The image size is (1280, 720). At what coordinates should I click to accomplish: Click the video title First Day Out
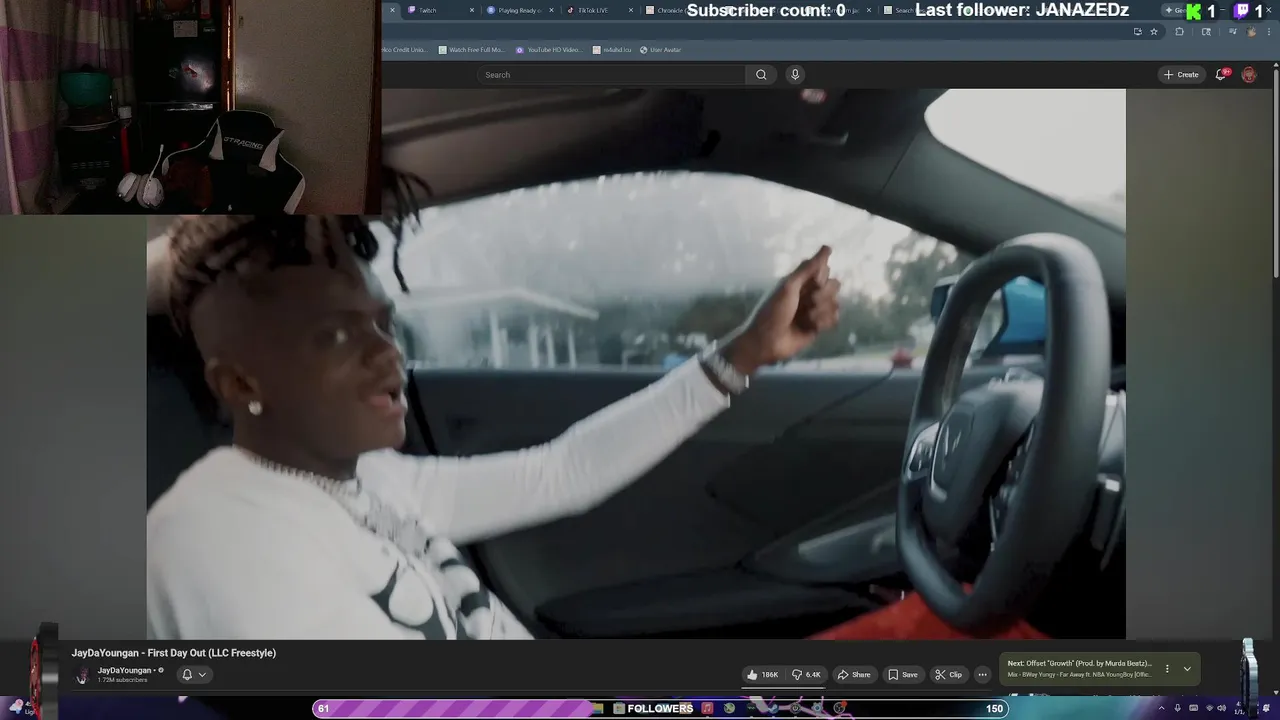coord(174,653)
